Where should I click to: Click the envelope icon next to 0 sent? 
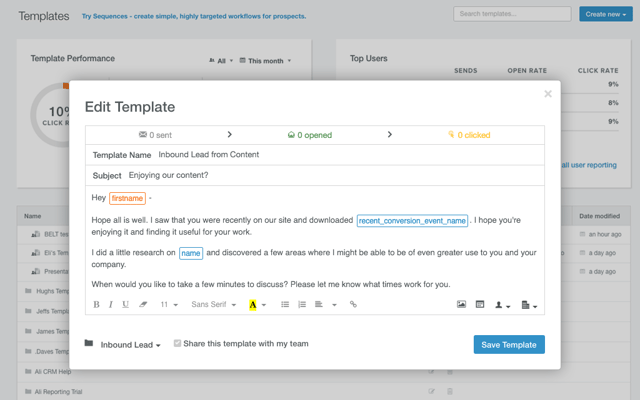pyautogui.click(x=142, y=134)
